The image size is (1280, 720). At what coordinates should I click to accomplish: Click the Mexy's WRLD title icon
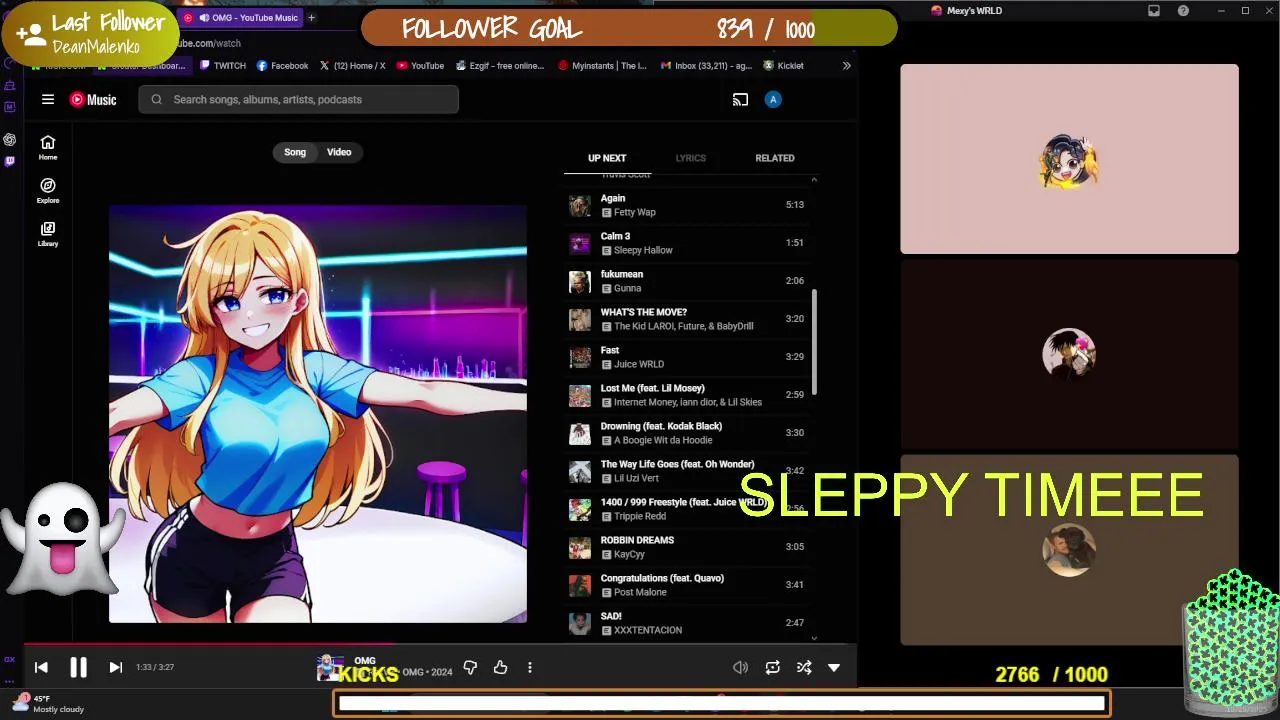point(936,11)
